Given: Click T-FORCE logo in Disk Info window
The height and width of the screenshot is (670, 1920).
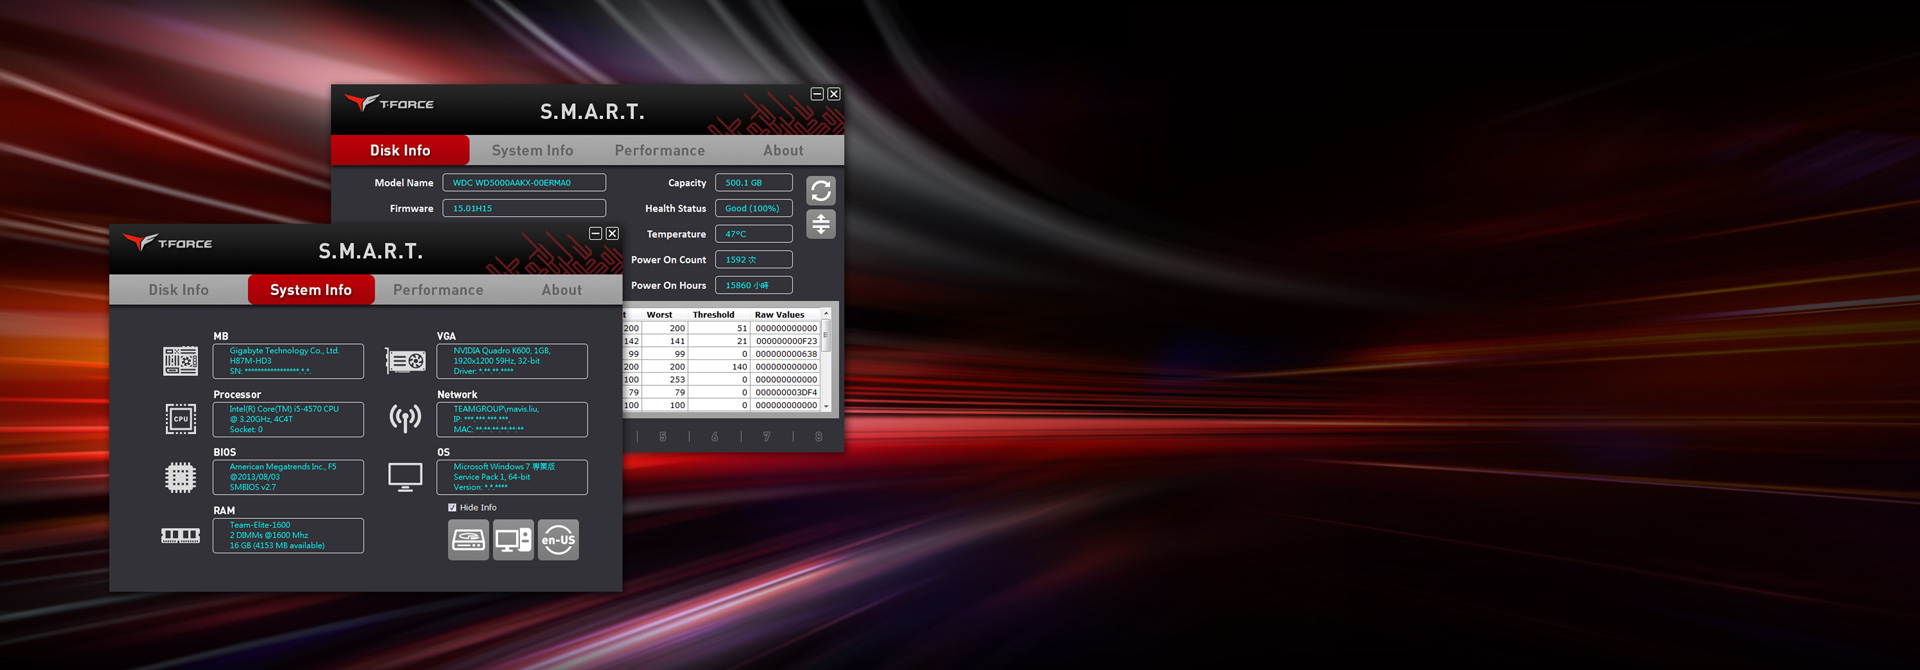Looking at the screenshot, I should click(389, 103).
